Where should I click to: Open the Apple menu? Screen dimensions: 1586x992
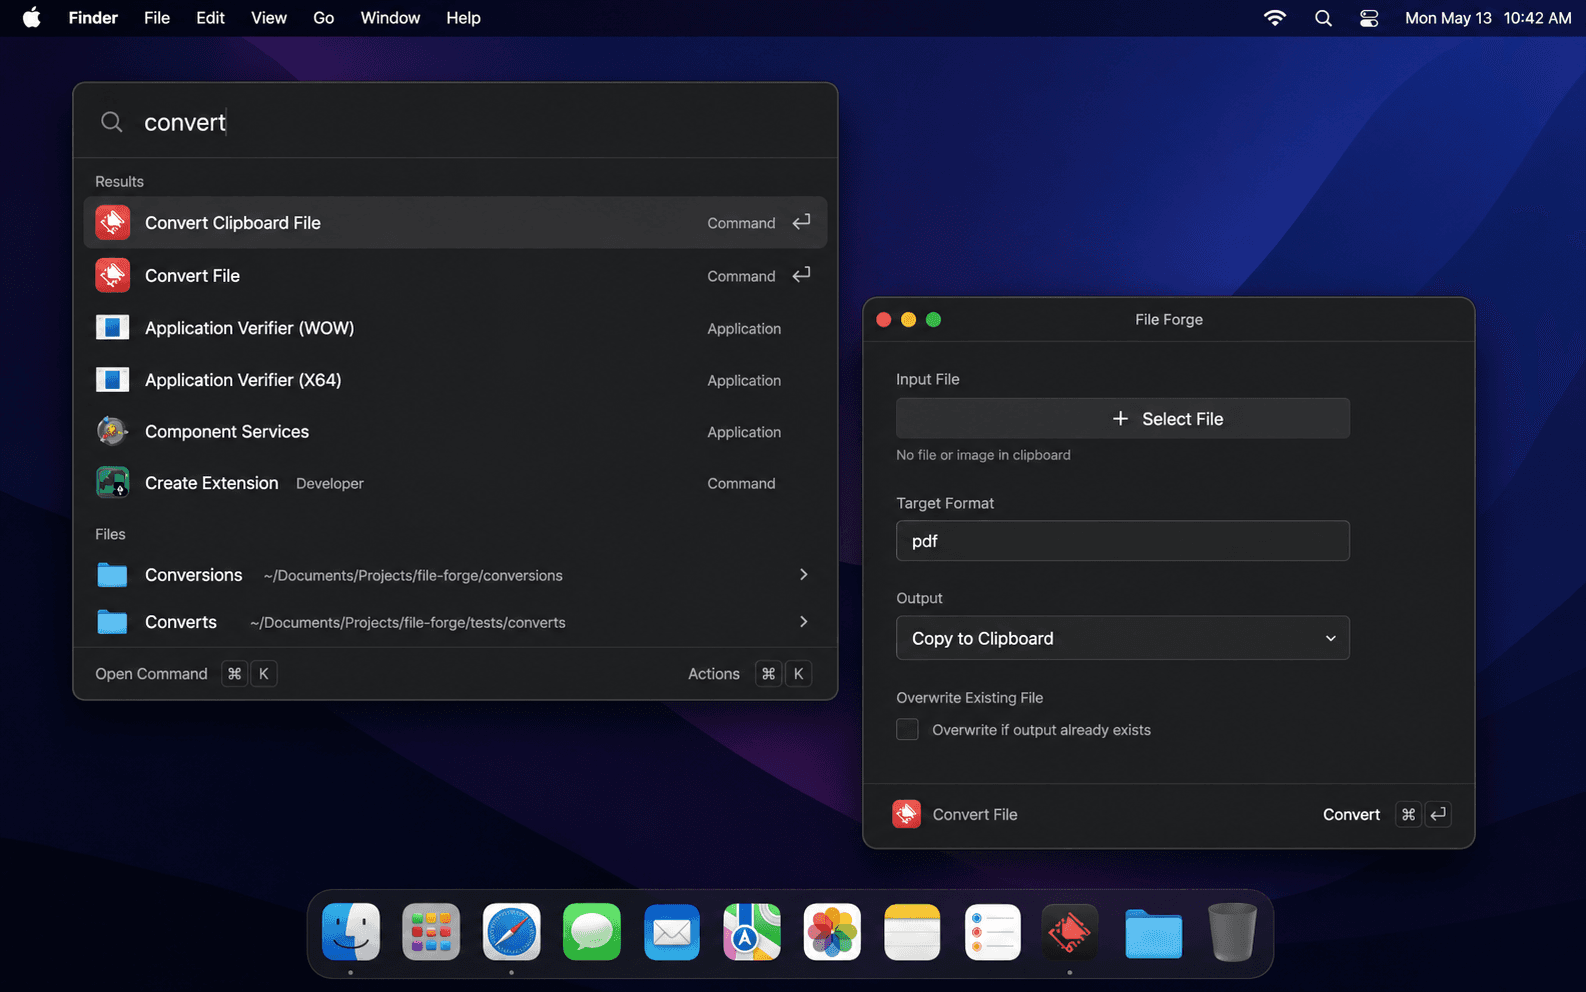click(x=31, y=18)
